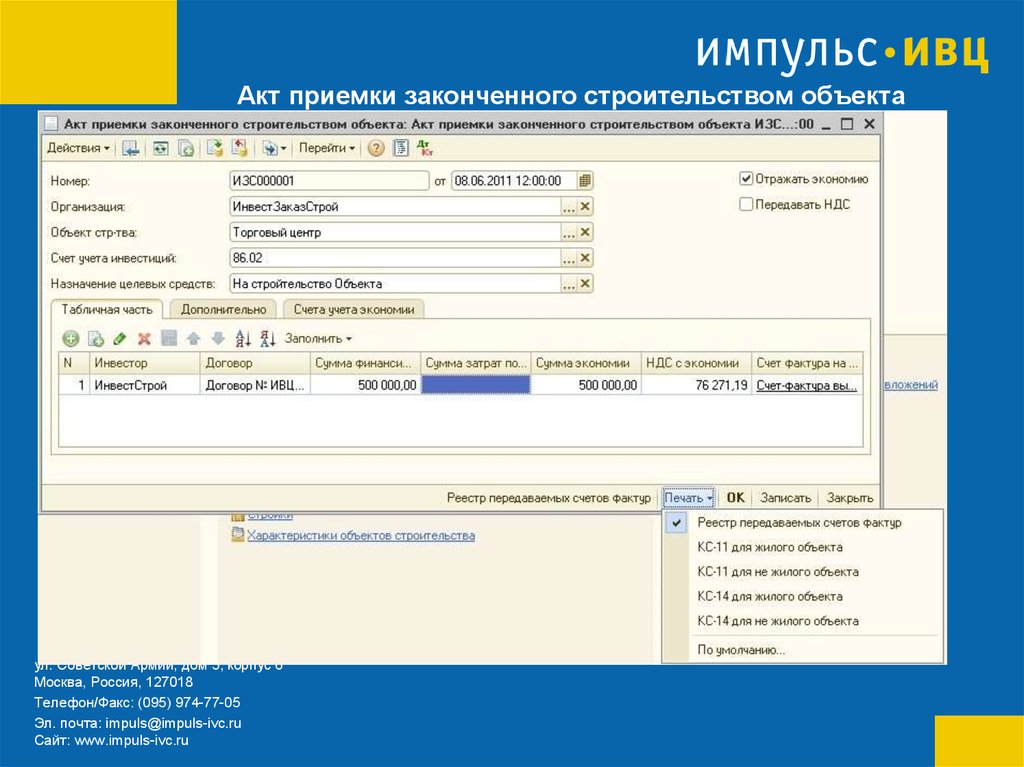Select Реестр передаваемых счетов фактур menu item
The width and height of the screenshot is (1024, 767).
803,523
